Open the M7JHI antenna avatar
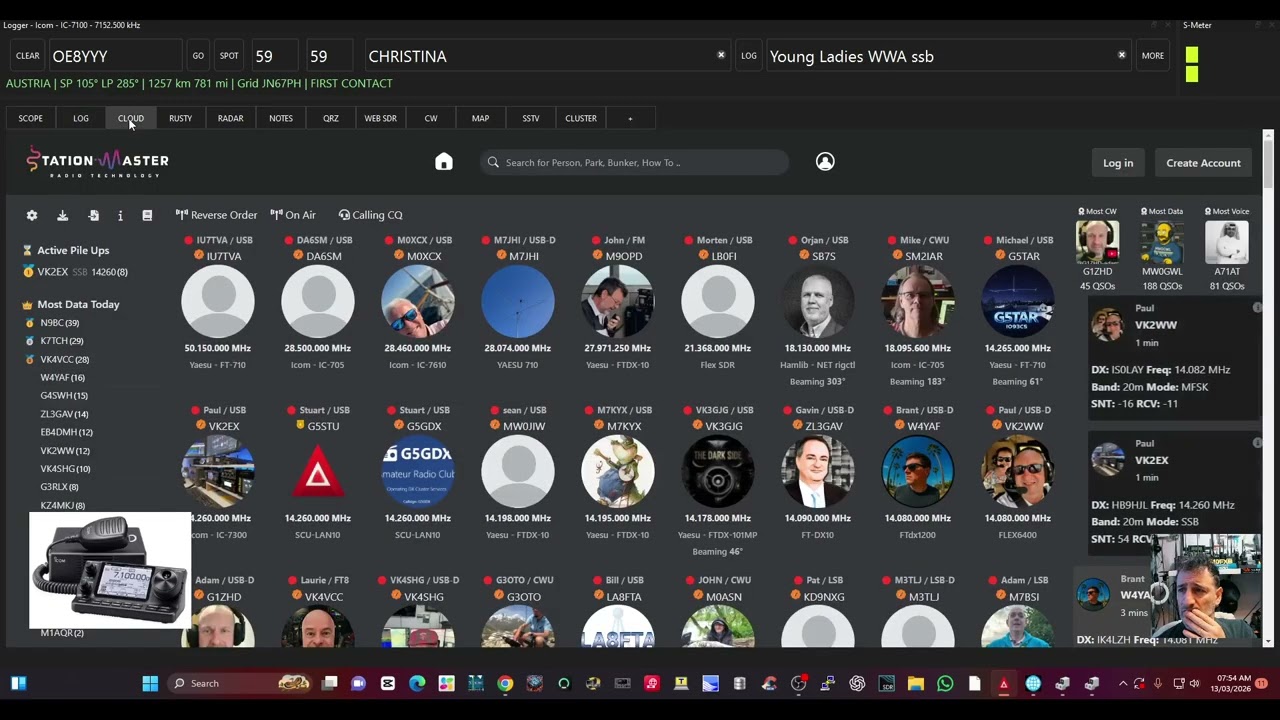The width and height of the screenshot is (1280, 720). (518, 301)
